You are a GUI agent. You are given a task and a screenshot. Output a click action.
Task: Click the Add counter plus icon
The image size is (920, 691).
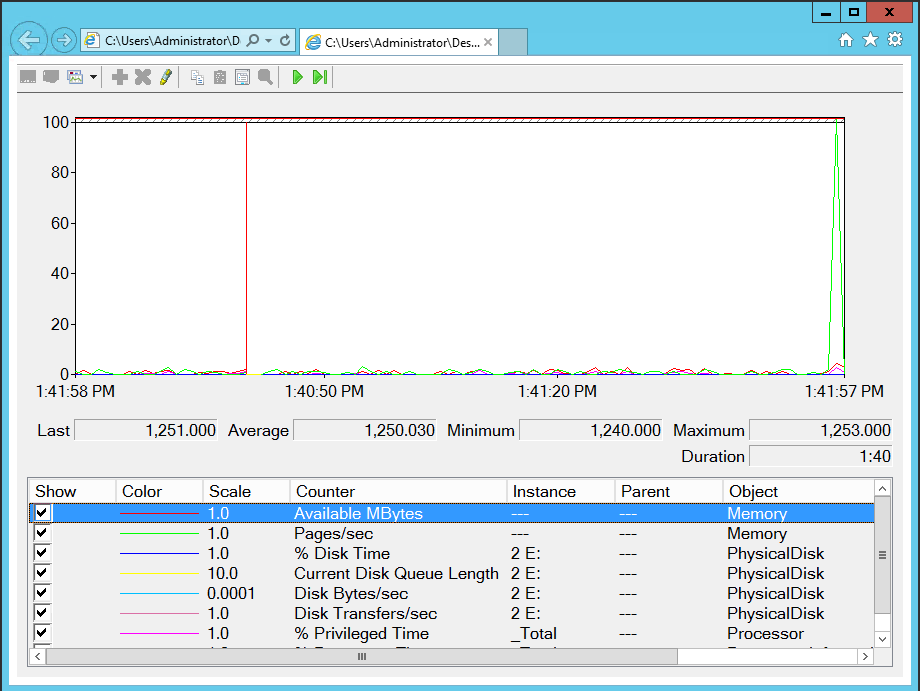[x=120, y=77]
